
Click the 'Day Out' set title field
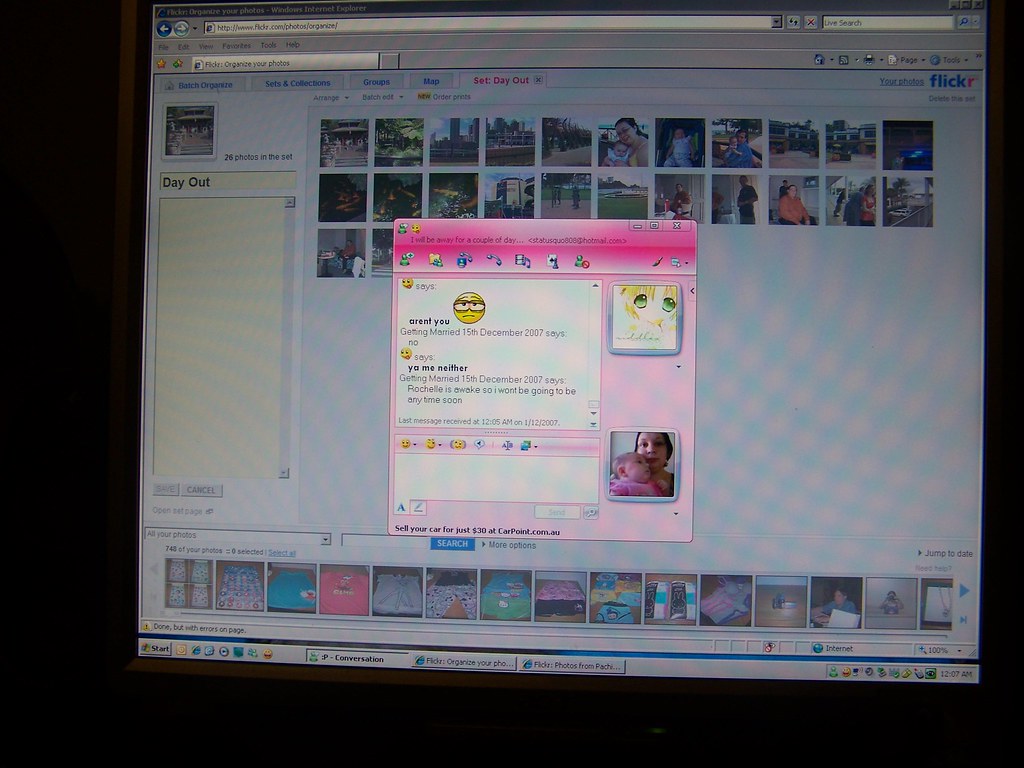[227, 182]
